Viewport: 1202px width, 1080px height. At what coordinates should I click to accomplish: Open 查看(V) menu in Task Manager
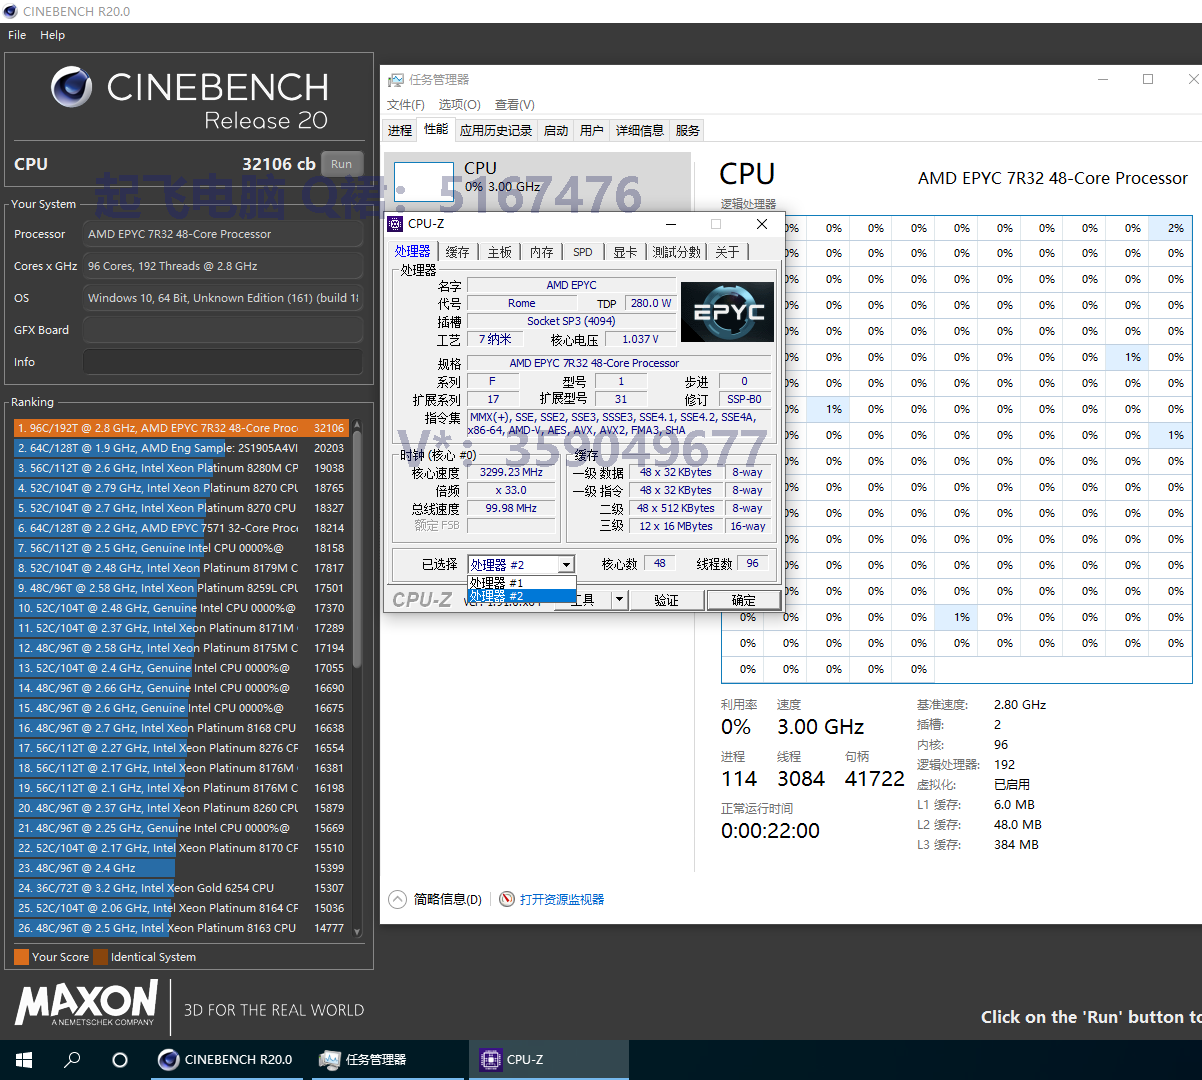pyautogui.click(x=515, y=104)
